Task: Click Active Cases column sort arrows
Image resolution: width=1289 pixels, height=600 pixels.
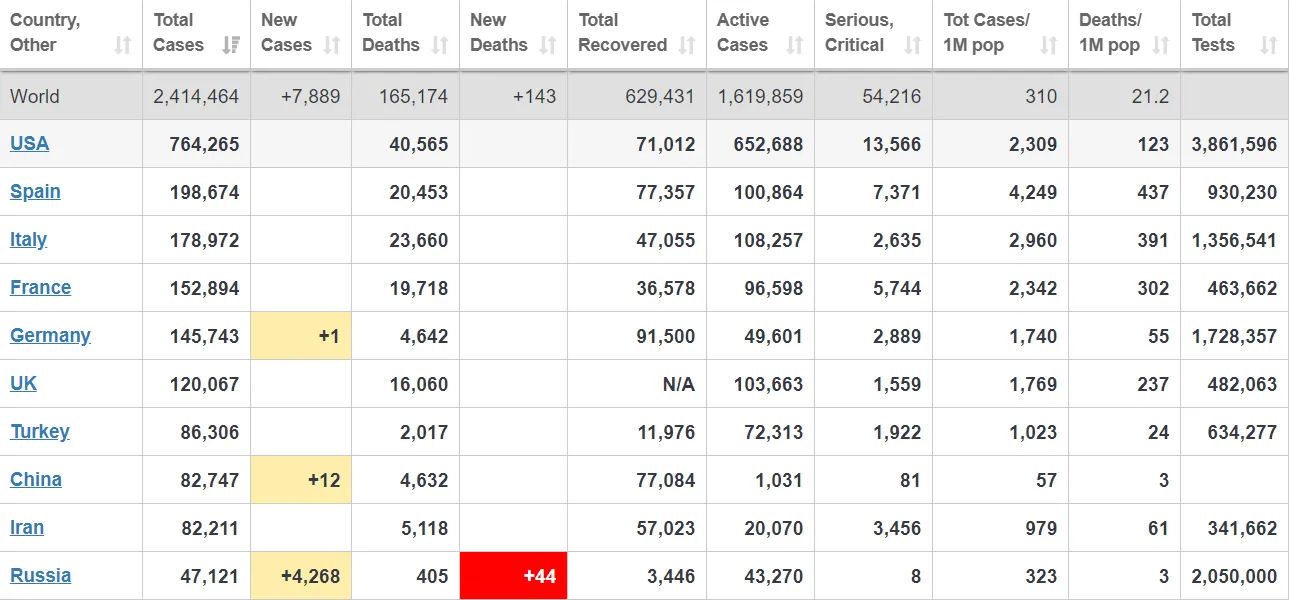Action: pyautogui.click(x=795, y=45)
